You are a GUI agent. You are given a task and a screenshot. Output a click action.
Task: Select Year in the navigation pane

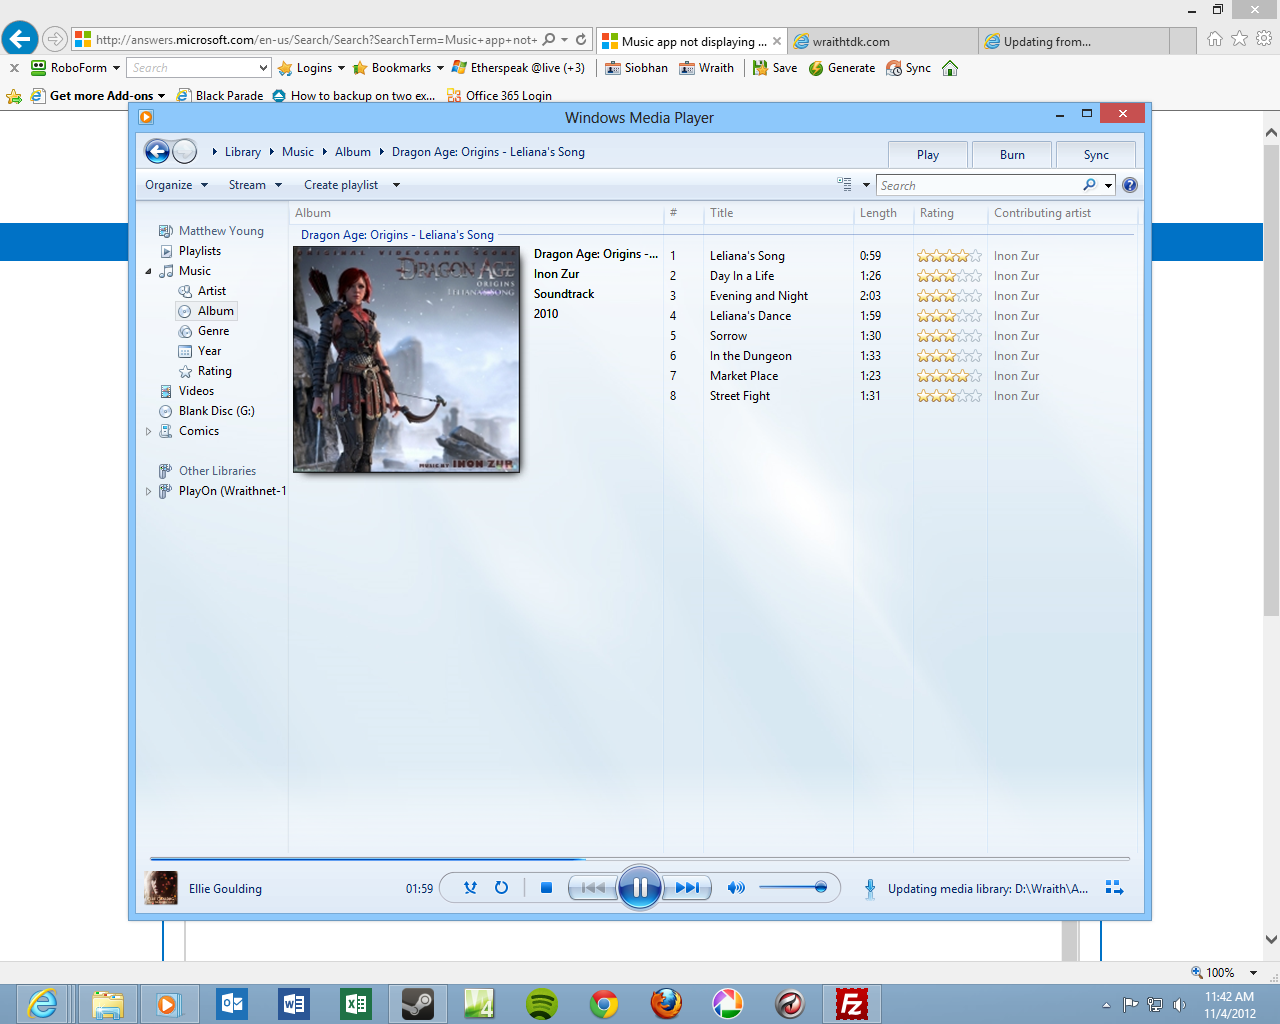(x=209, y=351)
